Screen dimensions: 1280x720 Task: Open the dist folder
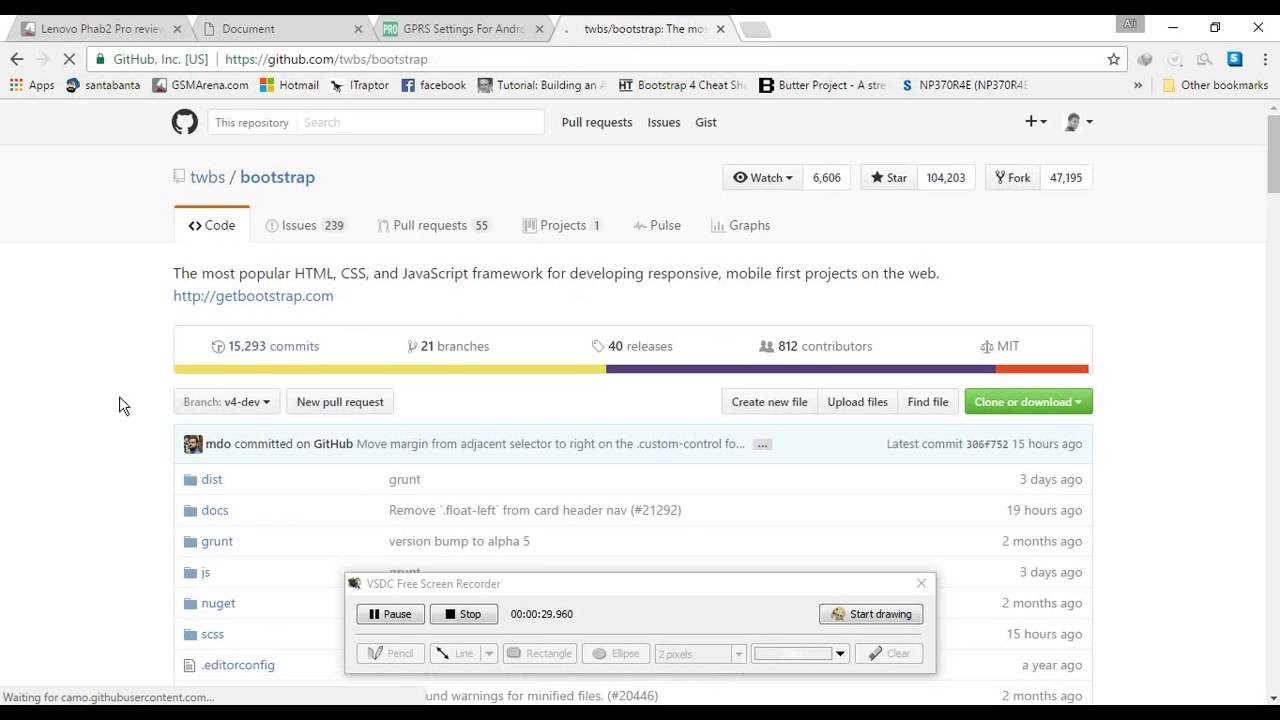pyautogui.click(x=212, y=480)
